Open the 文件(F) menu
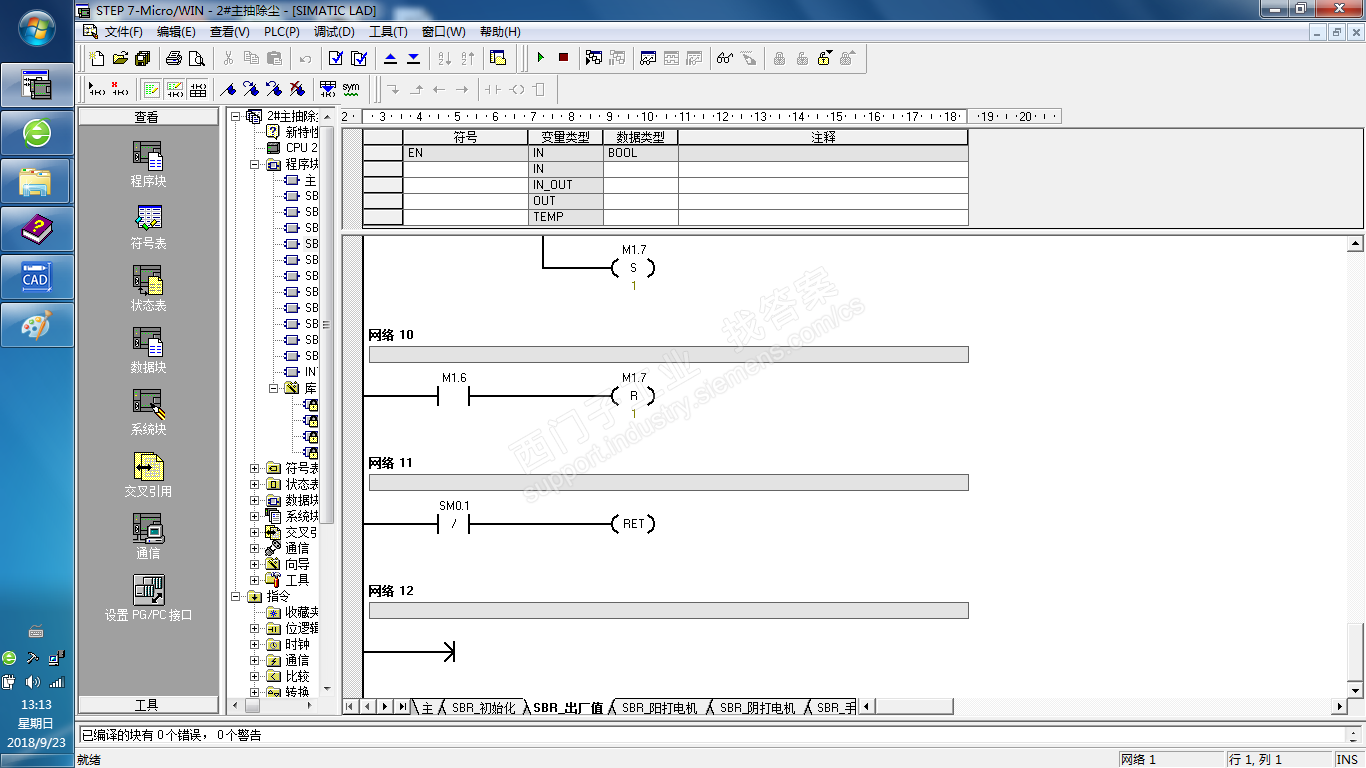The image size is (1366, 768). (123, 32)
